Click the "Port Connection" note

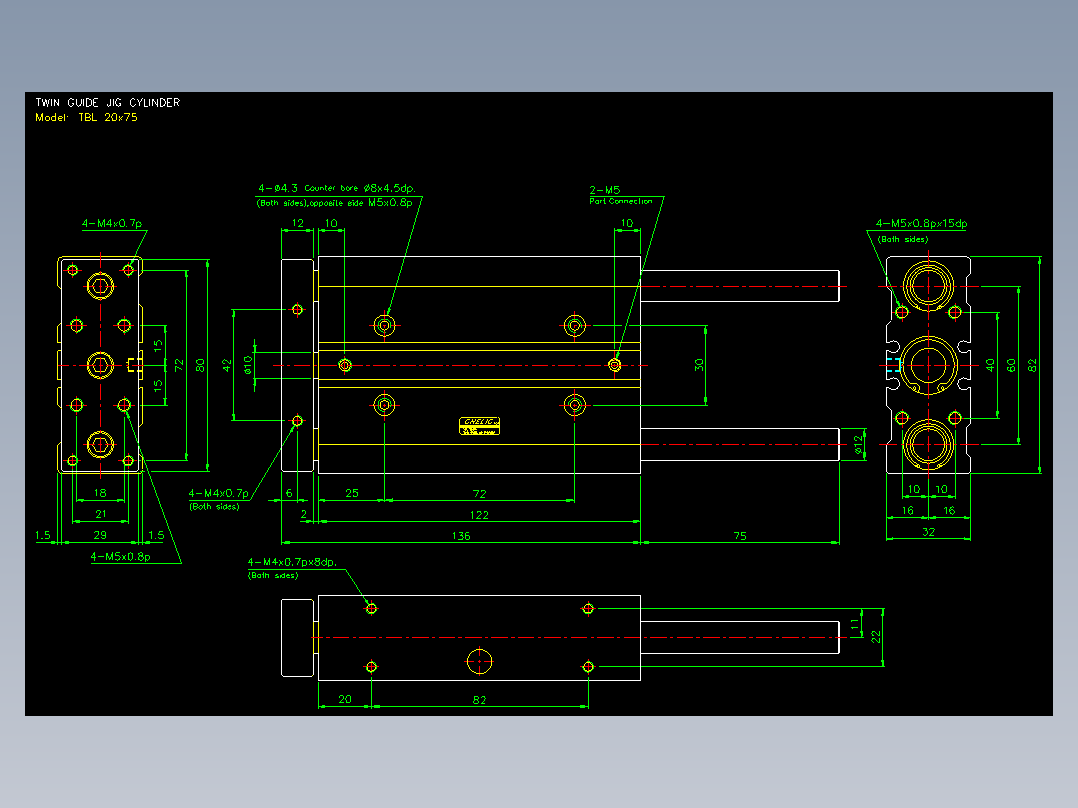(621, 201)
